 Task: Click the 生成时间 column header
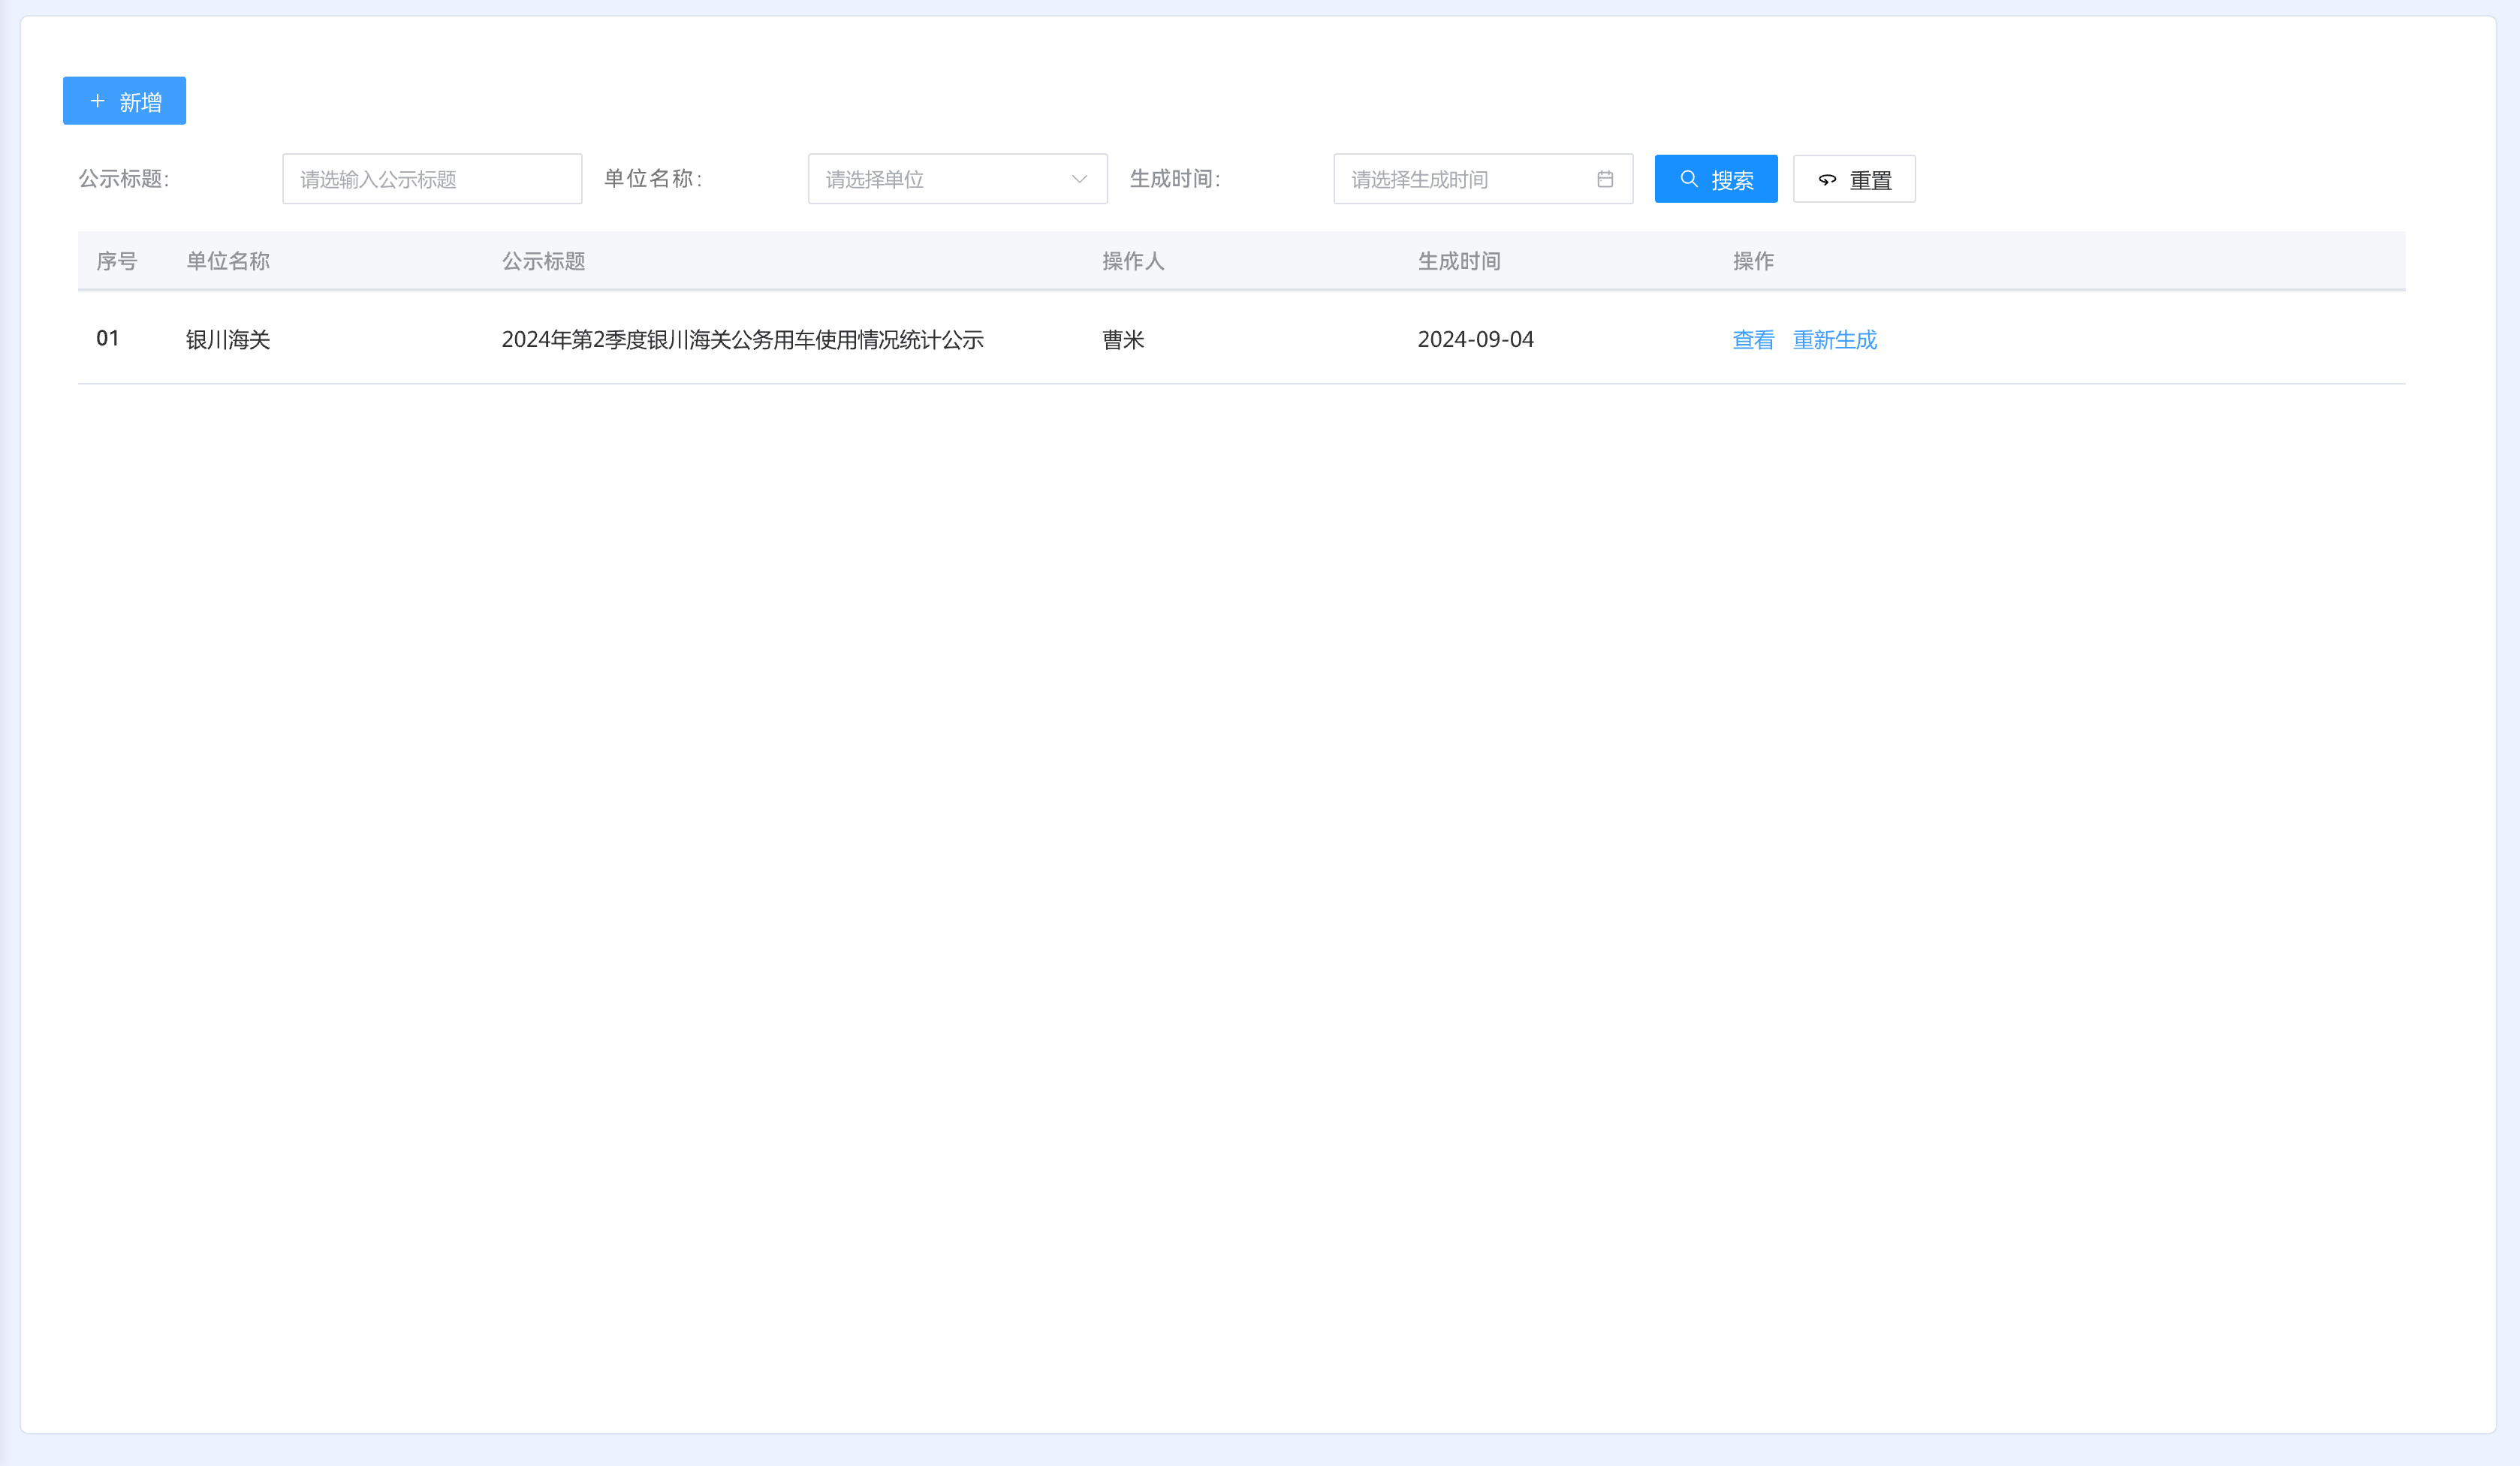(1459, 261)
